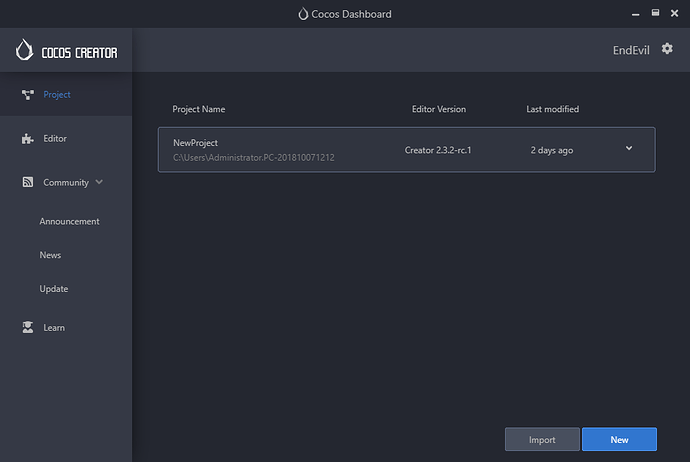Click the Community feed icon
The height and width of the screenshot is (462, 690).
click(x=28, y=182)
